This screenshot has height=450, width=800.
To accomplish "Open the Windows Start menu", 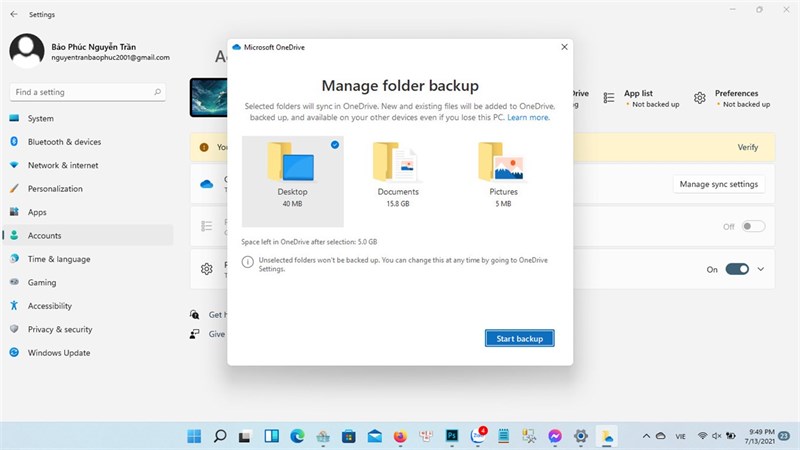I will 194,436.
